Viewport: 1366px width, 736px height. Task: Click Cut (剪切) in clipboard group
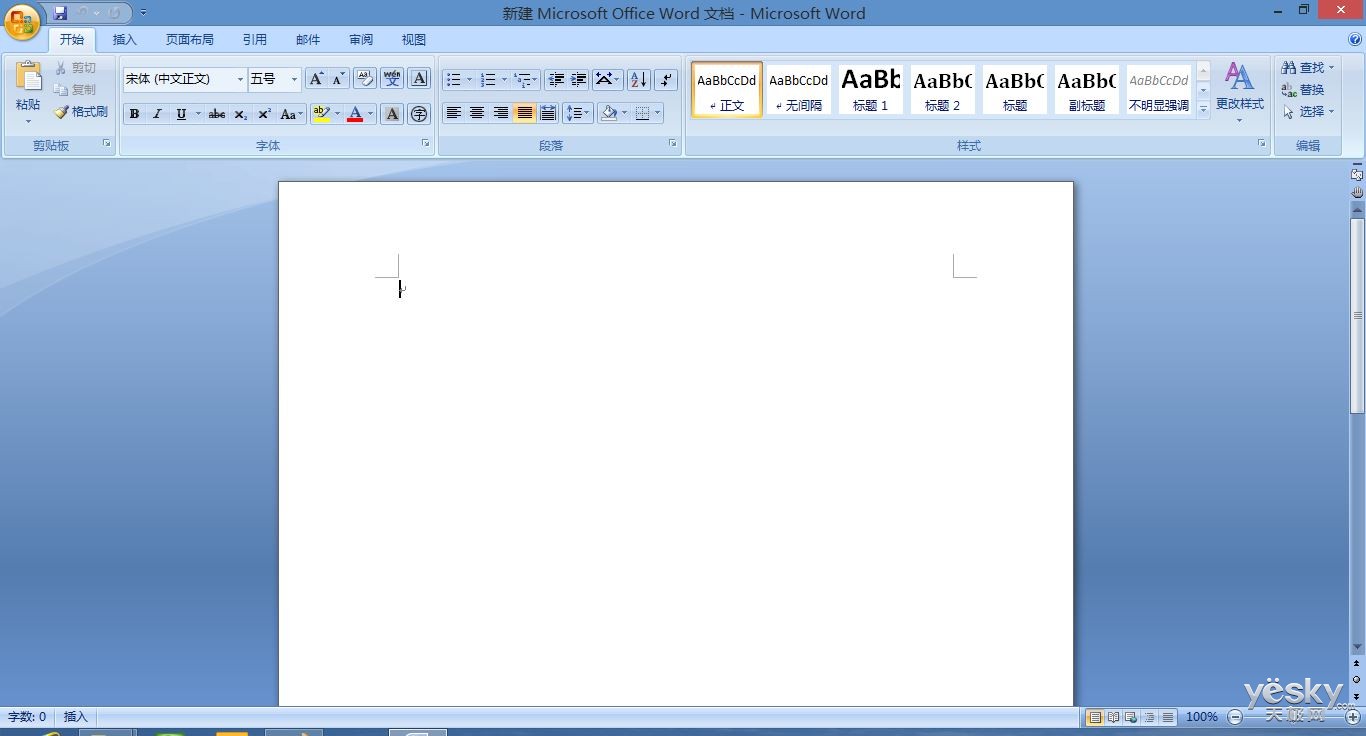click(76, 68)
